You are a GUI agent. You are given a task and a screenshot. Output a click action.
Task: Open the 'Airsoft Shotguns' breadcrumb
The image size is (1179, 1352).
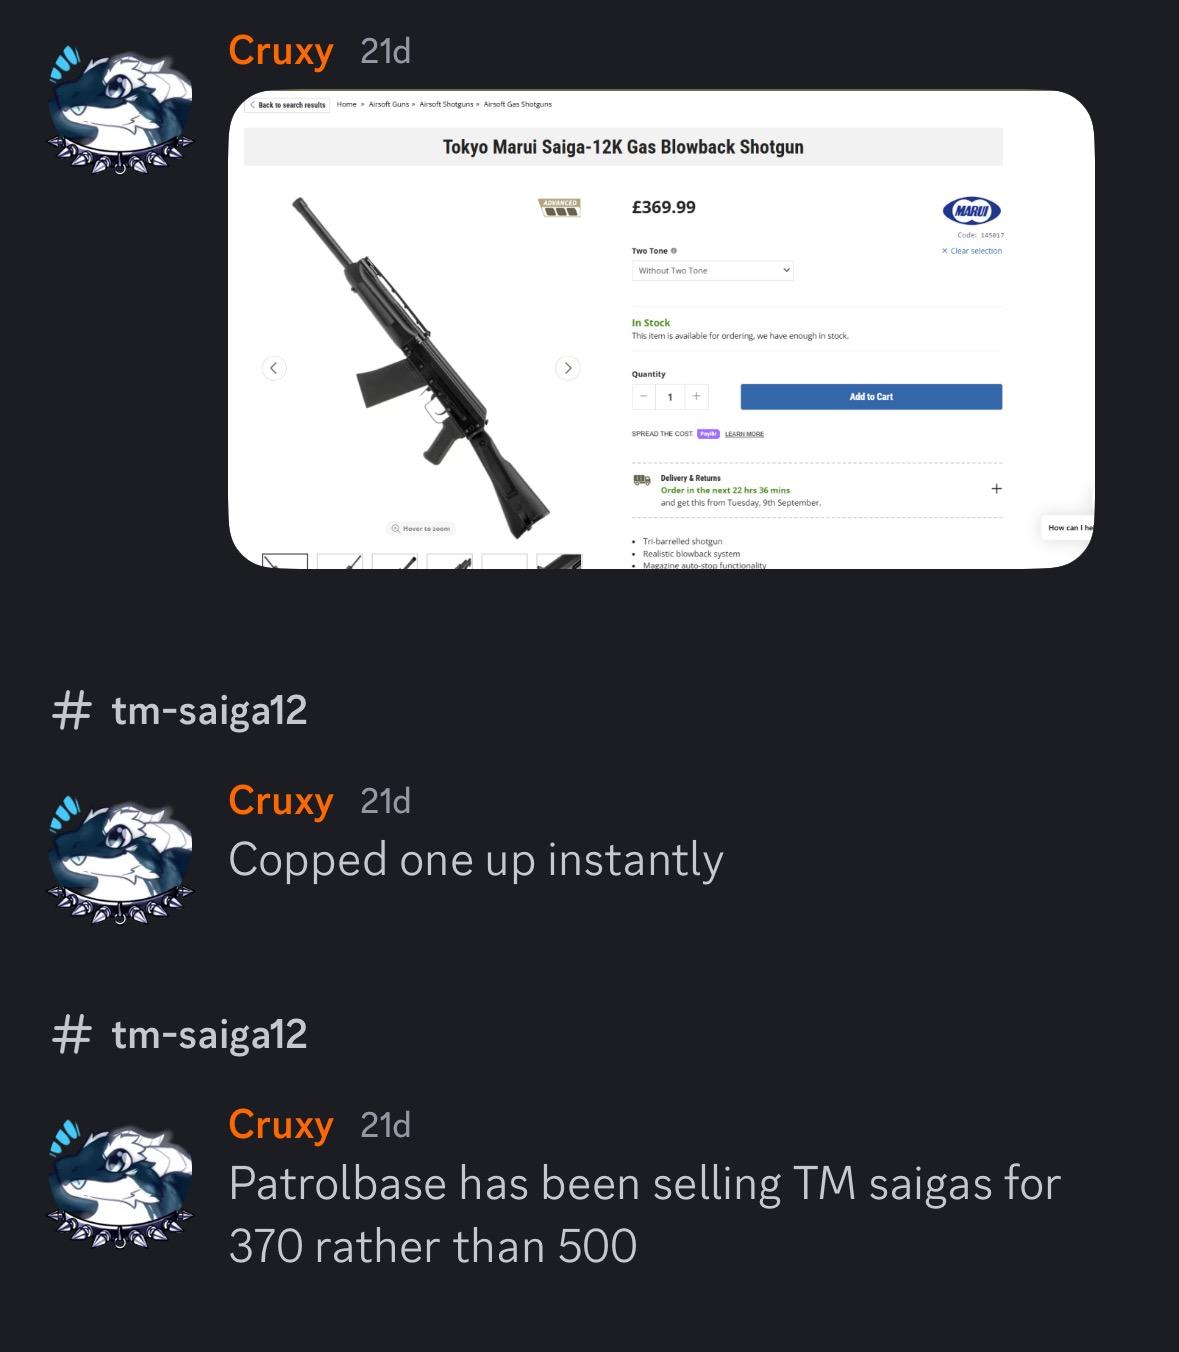pyautogui.click(x=446, y=104)
